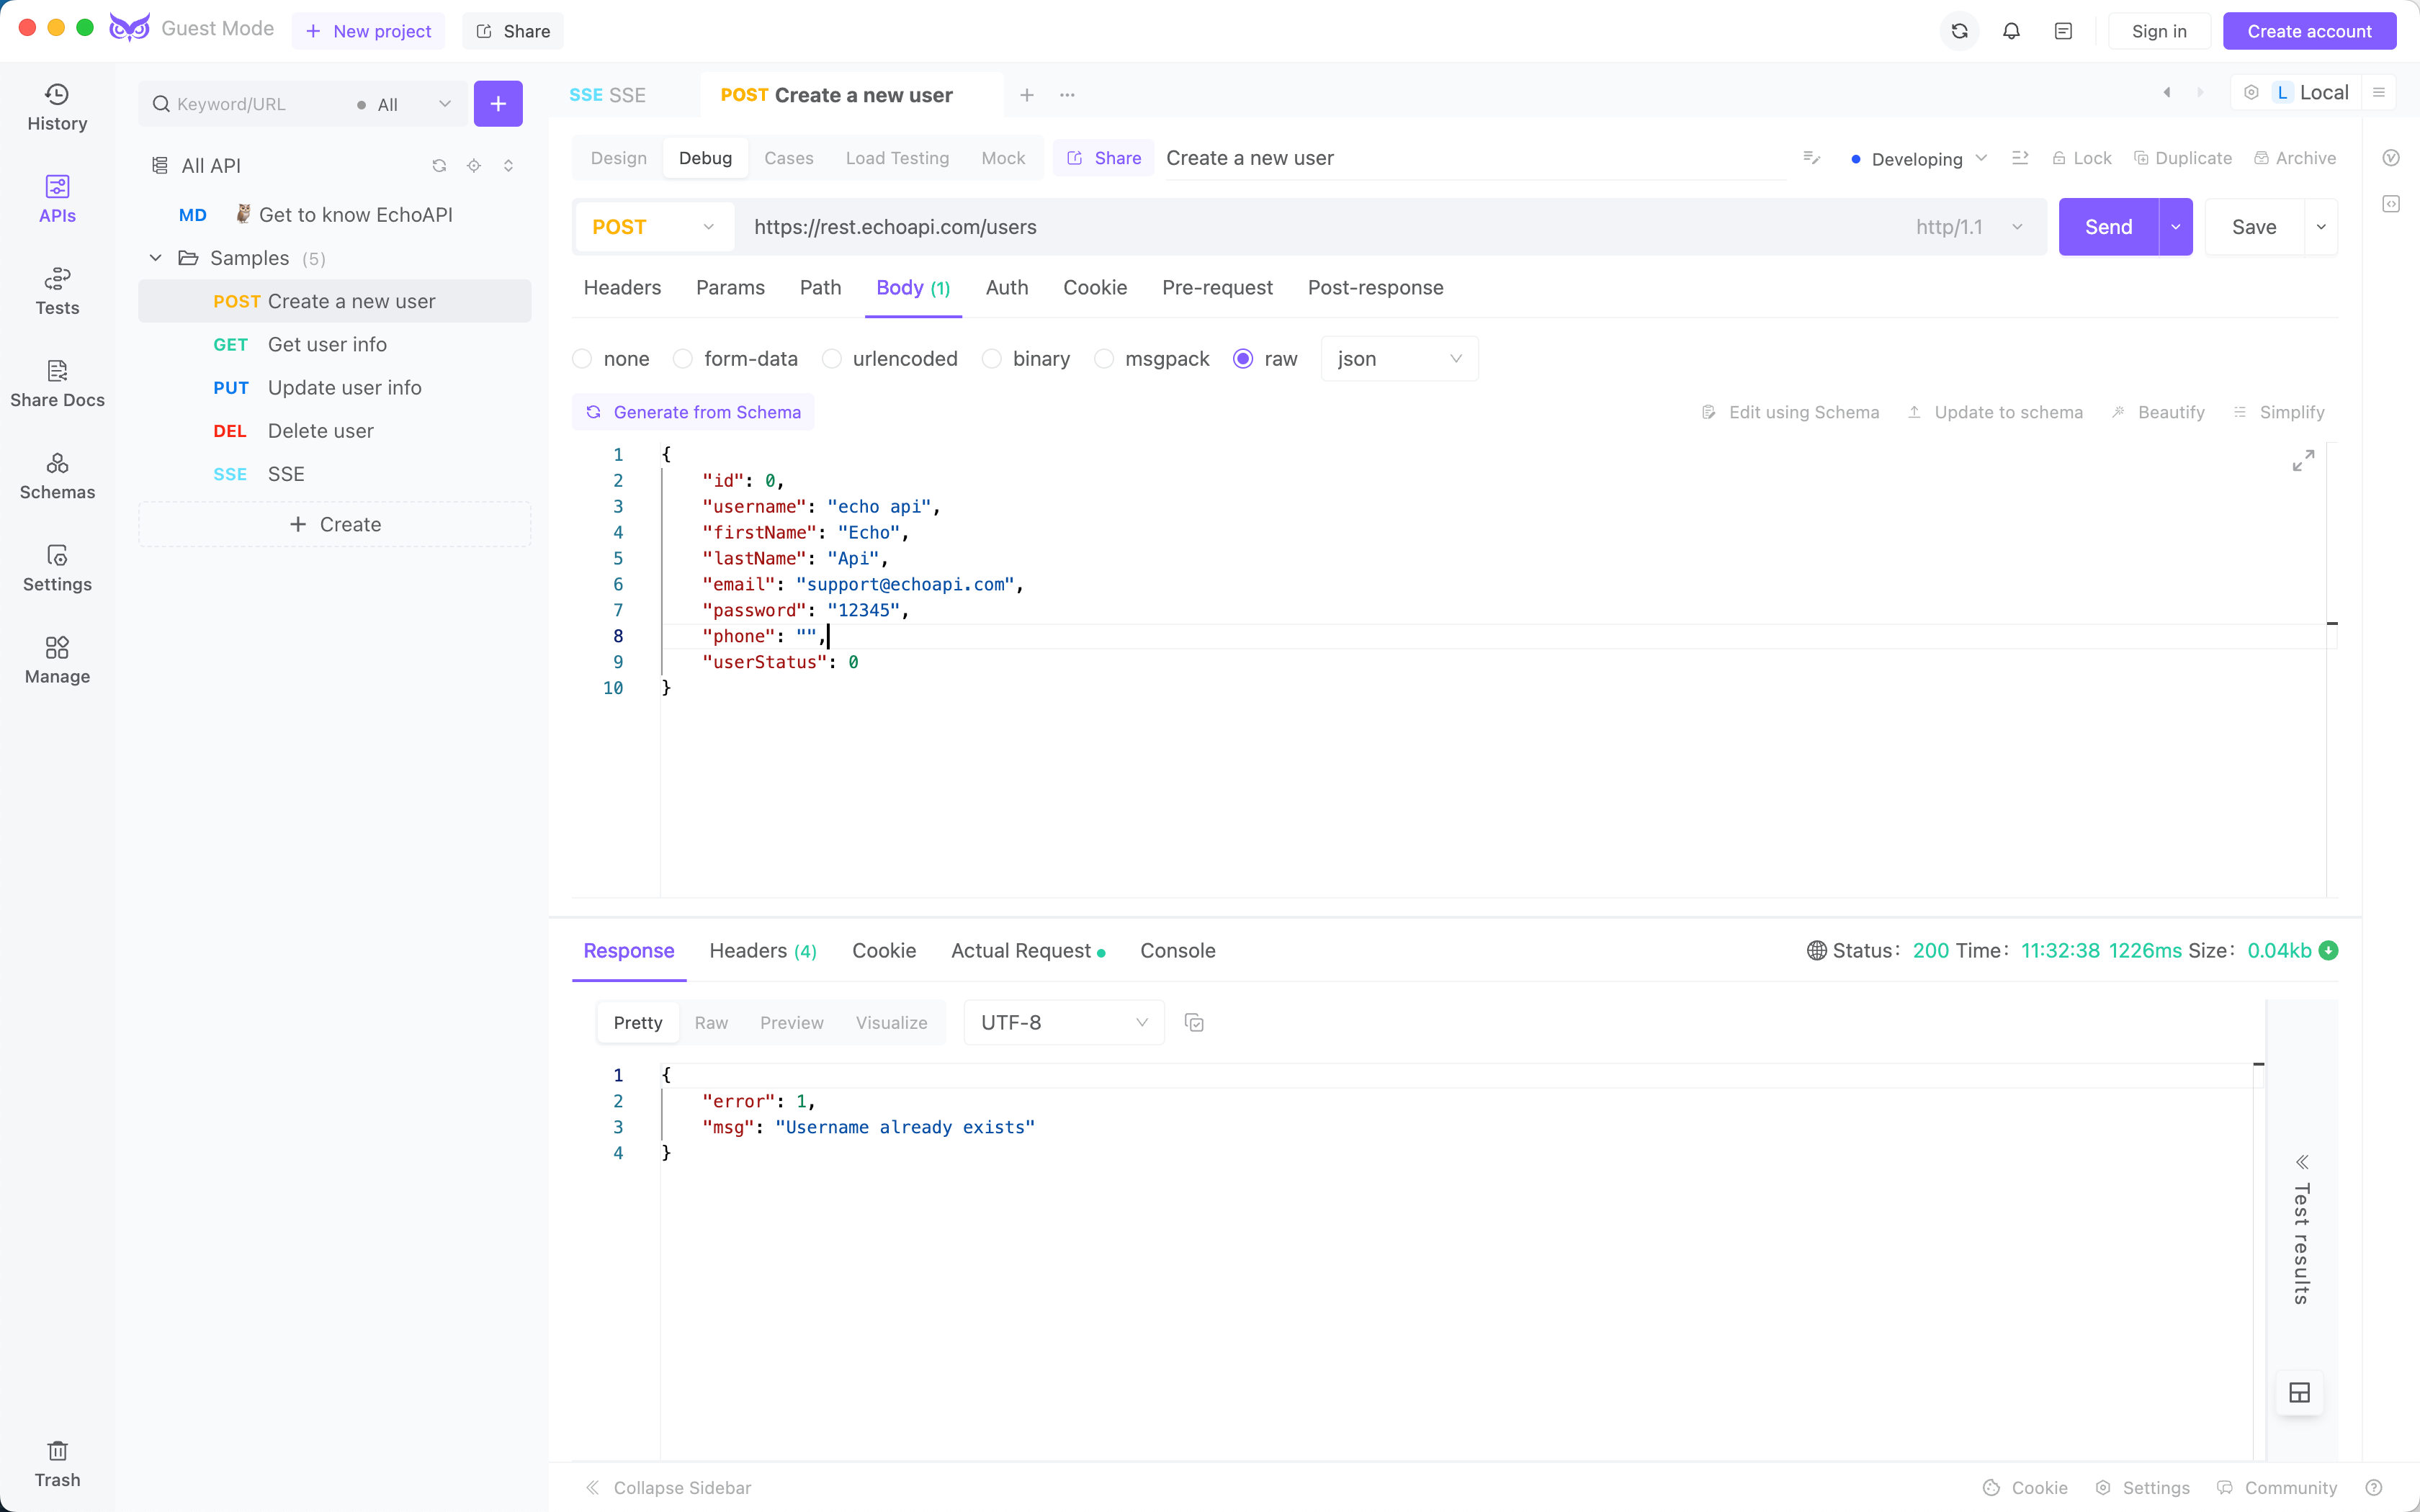This screenshot has height=1512, width=2420.
Task: Open the code snippet icon on right rail
Action: (x=2391, y=204)
